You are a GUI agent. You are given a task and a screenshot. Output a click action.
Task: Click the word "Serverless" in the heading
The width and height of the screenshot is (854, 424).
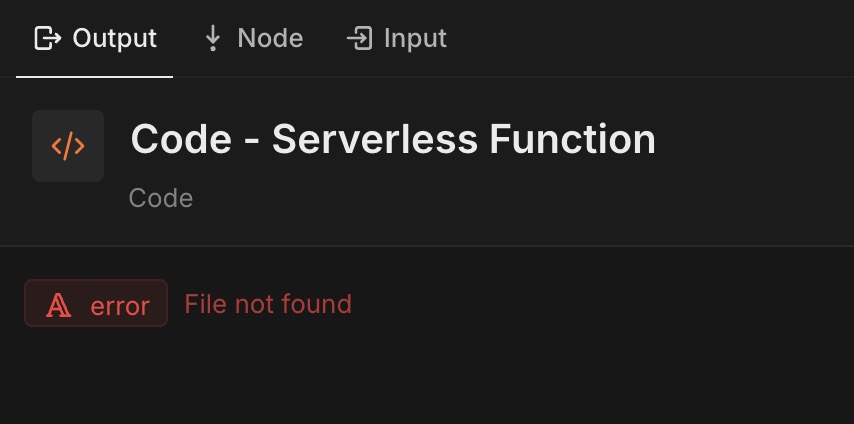(375, 140)
